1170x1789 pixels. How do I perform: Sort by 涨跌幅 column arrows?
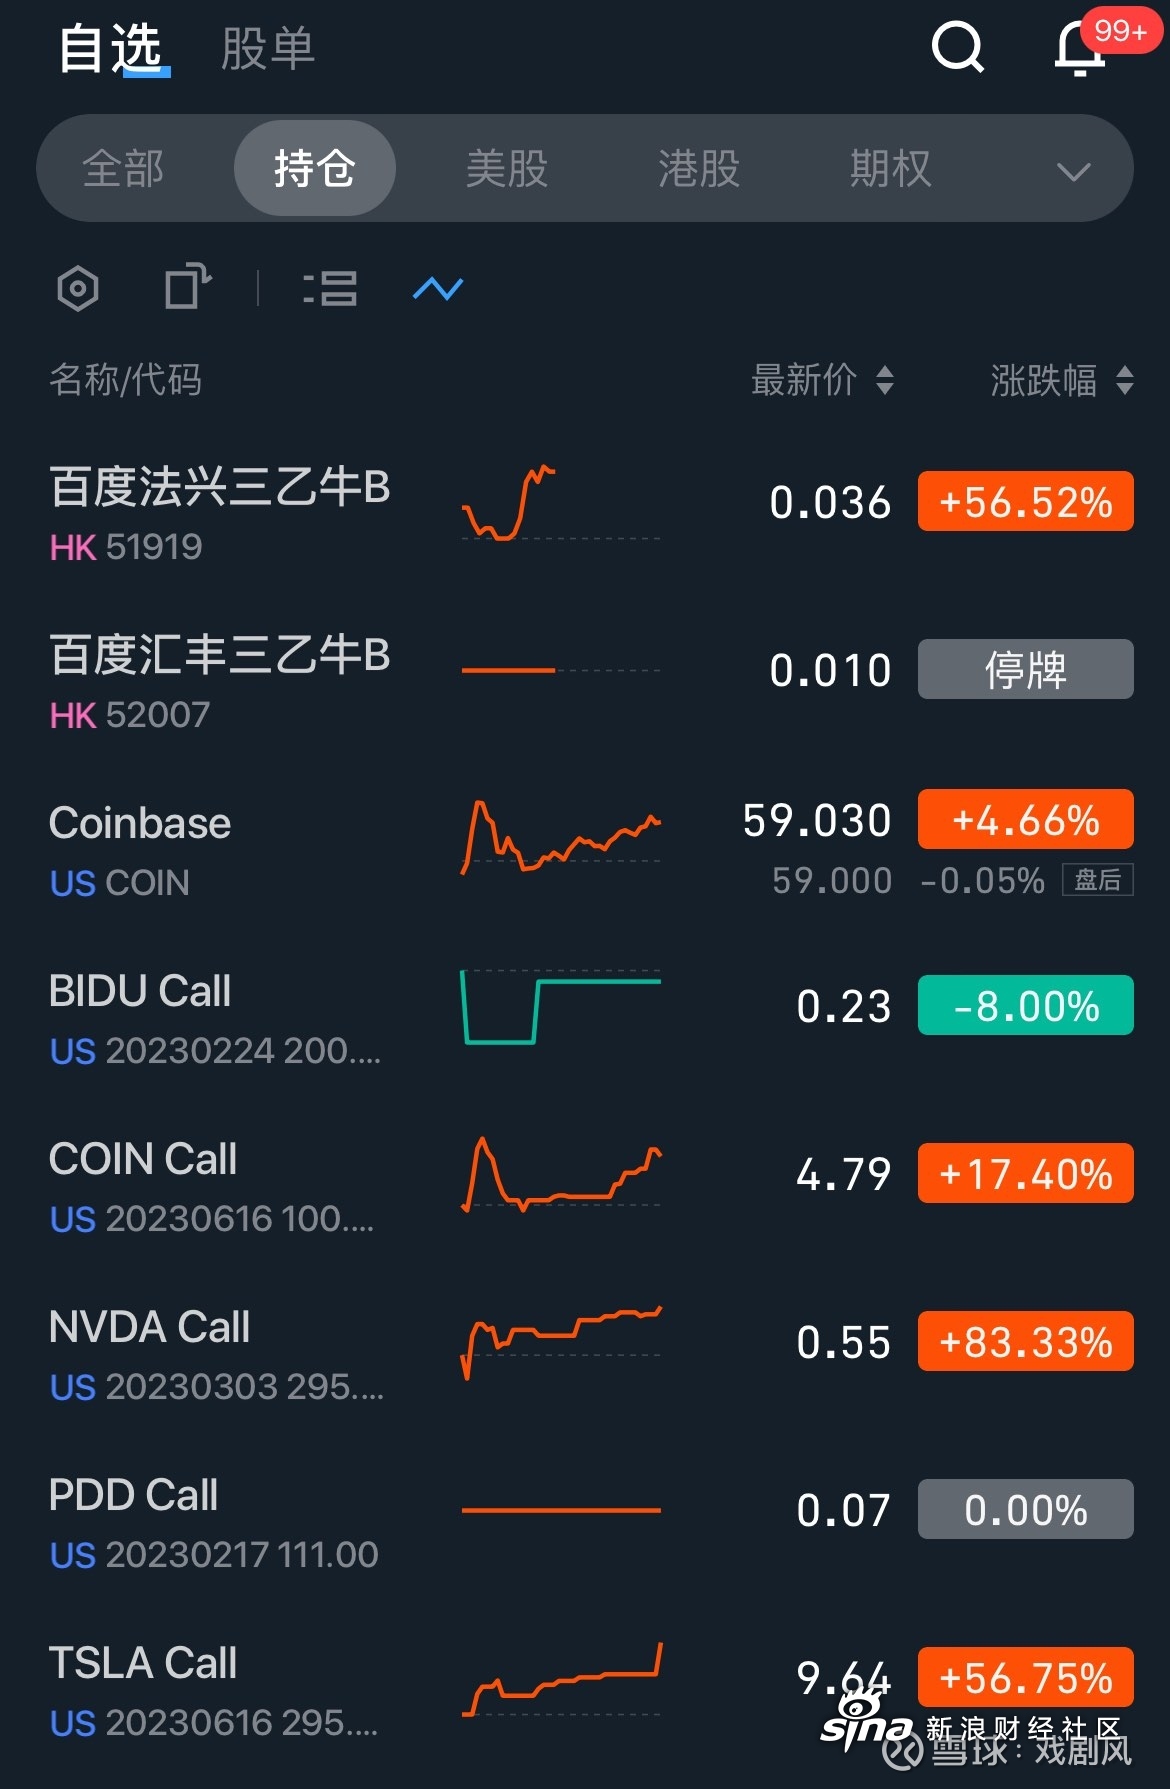coord(1124,380)
